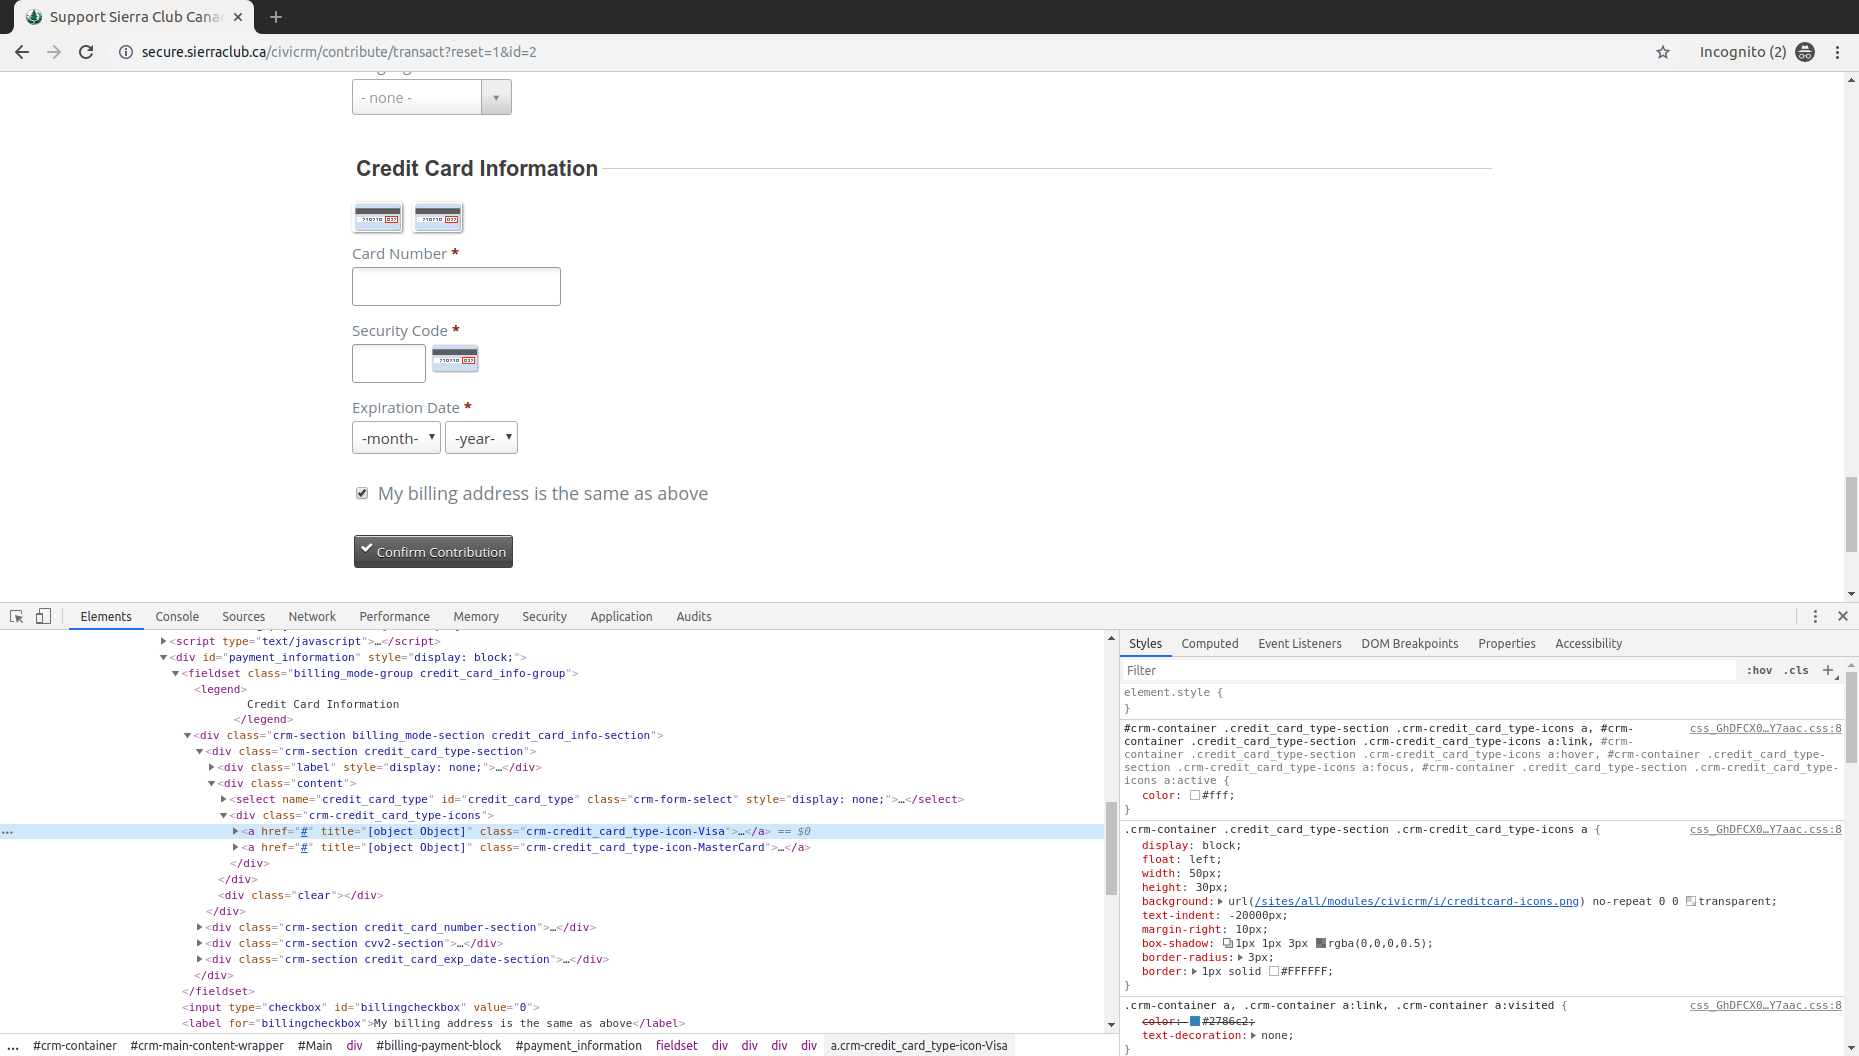Open the Security tab in DevTools
This screenshot has height=1056, width=1859.
[544, 616]
